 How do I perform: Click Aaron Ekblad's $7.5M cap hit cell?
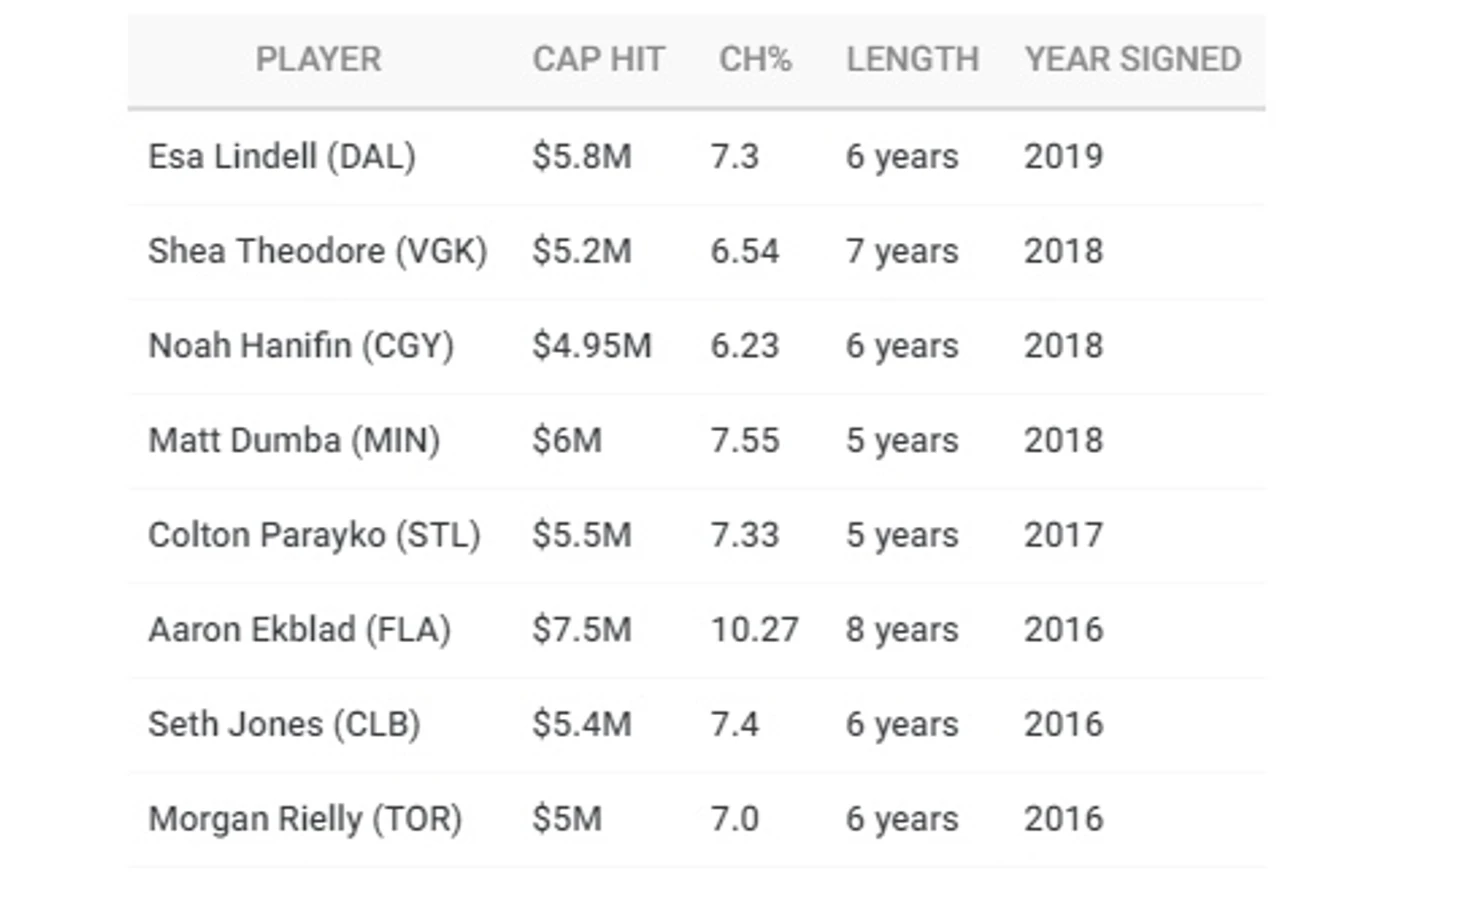[582, 630]
